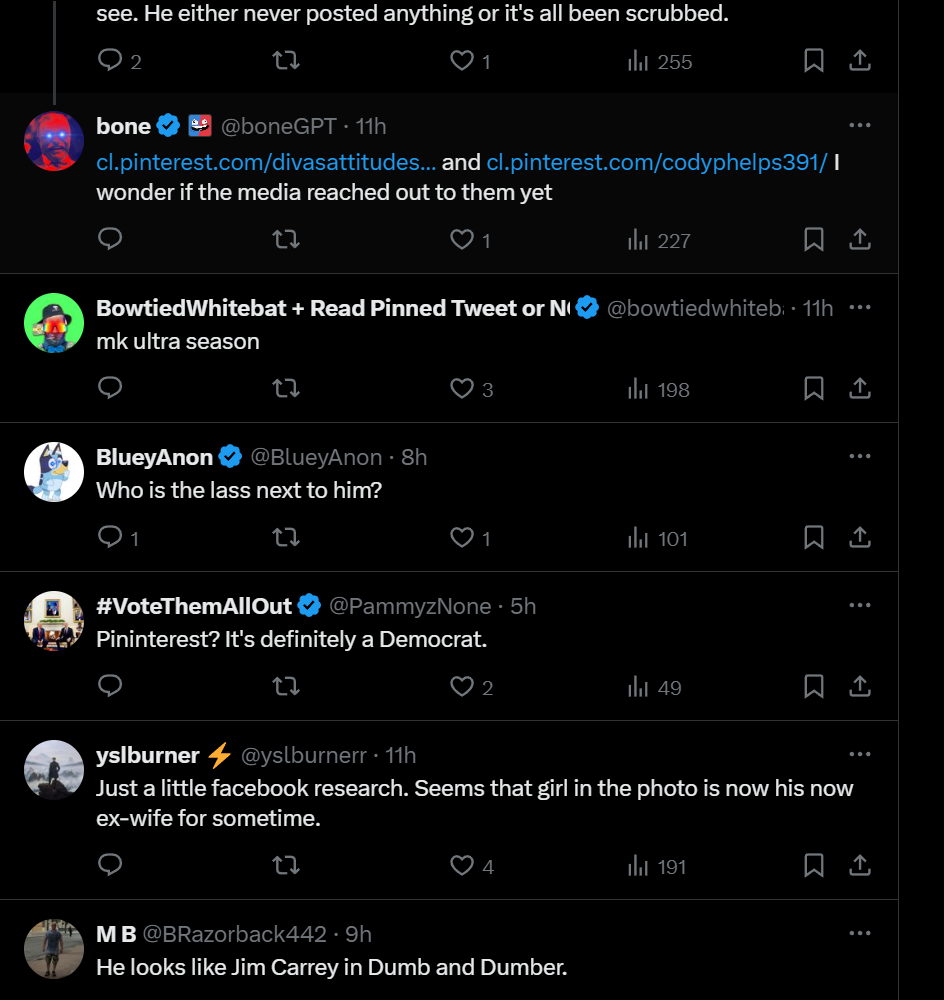
Task: Like yslburner's ex-wife tweet
Action: [471, 865]
